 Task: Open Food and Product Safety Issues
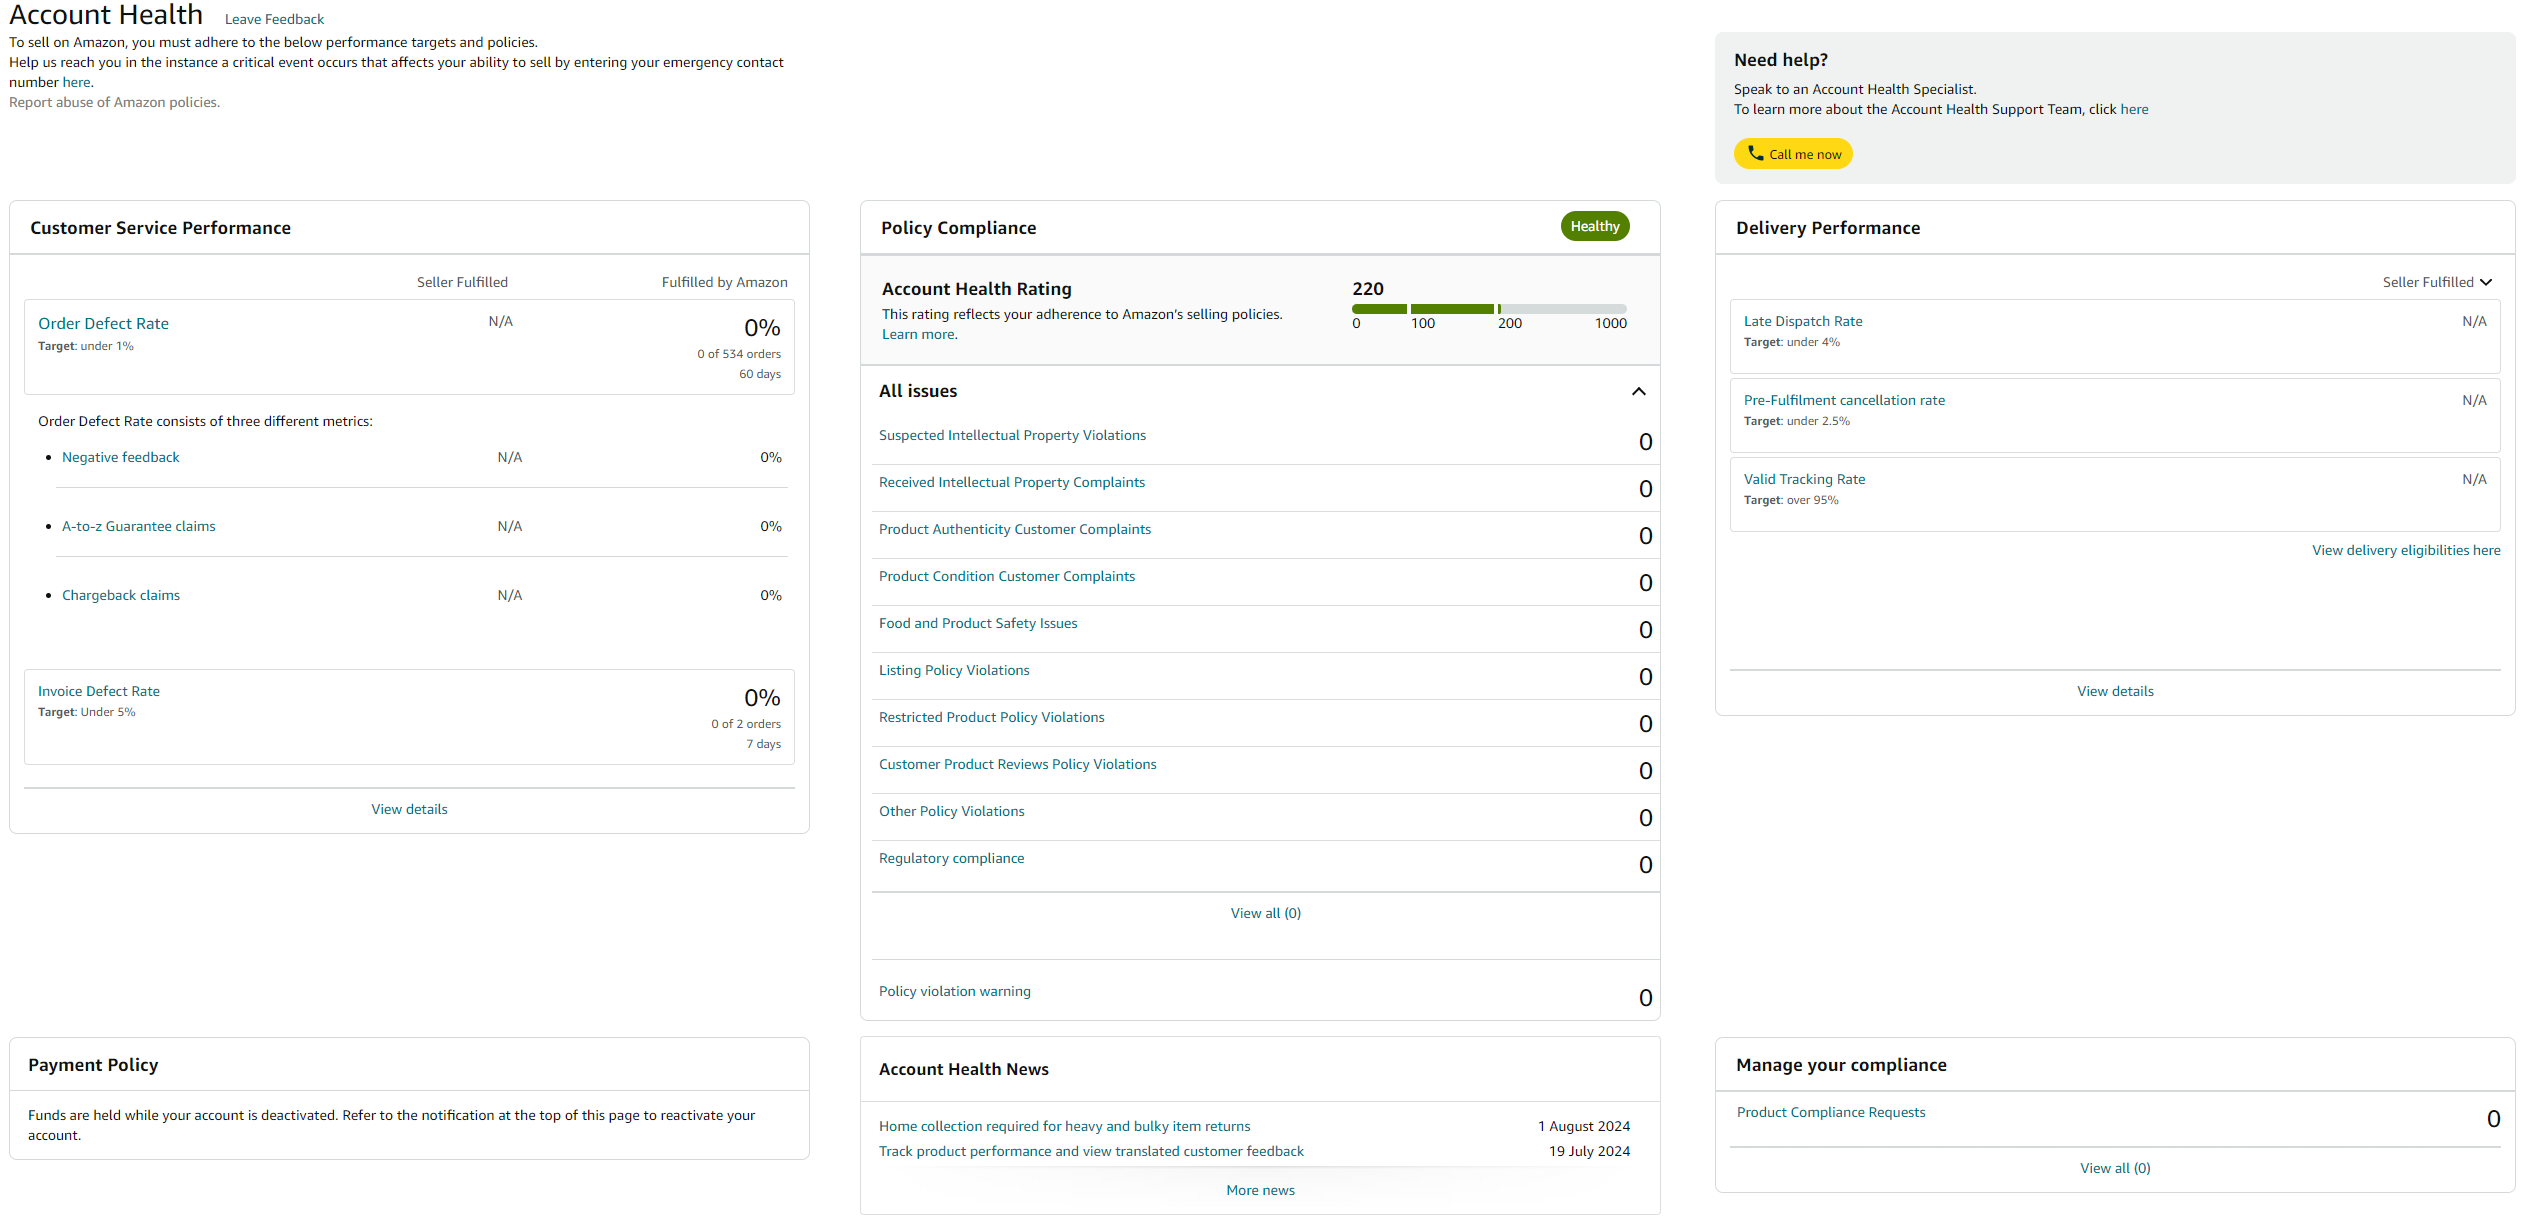[x=978, y=623]
